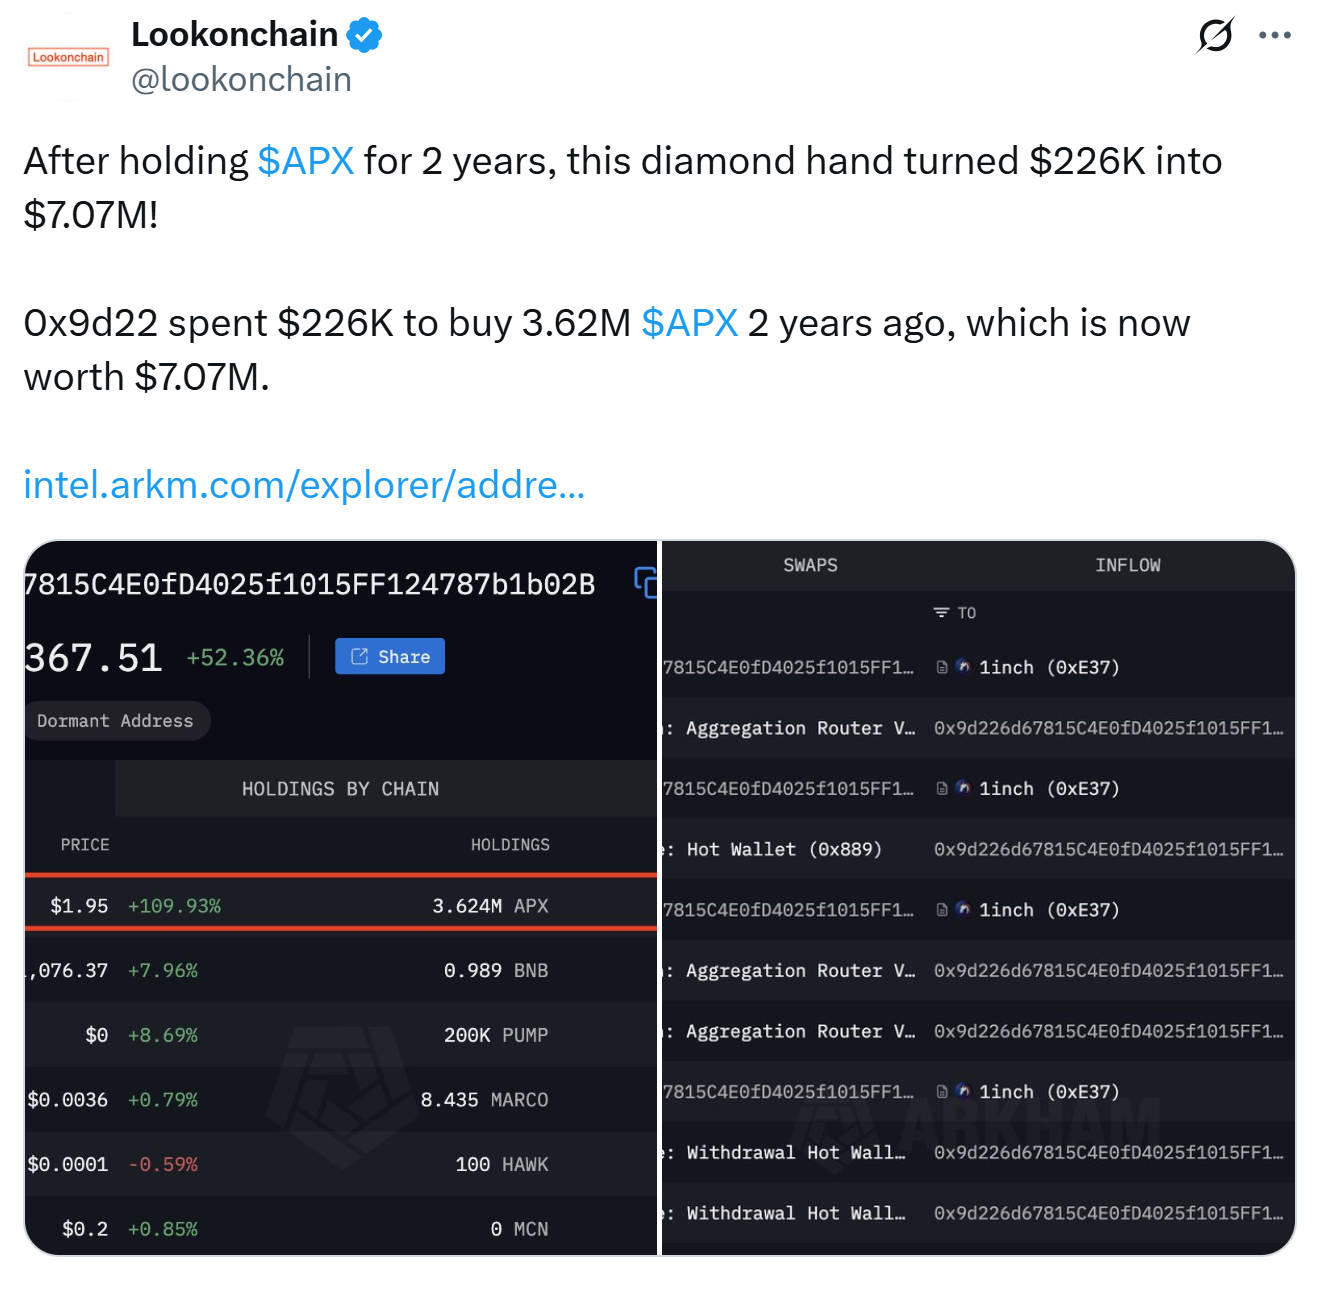
Task: Switch to the SWAPS tab
Action: coord(810,565)
